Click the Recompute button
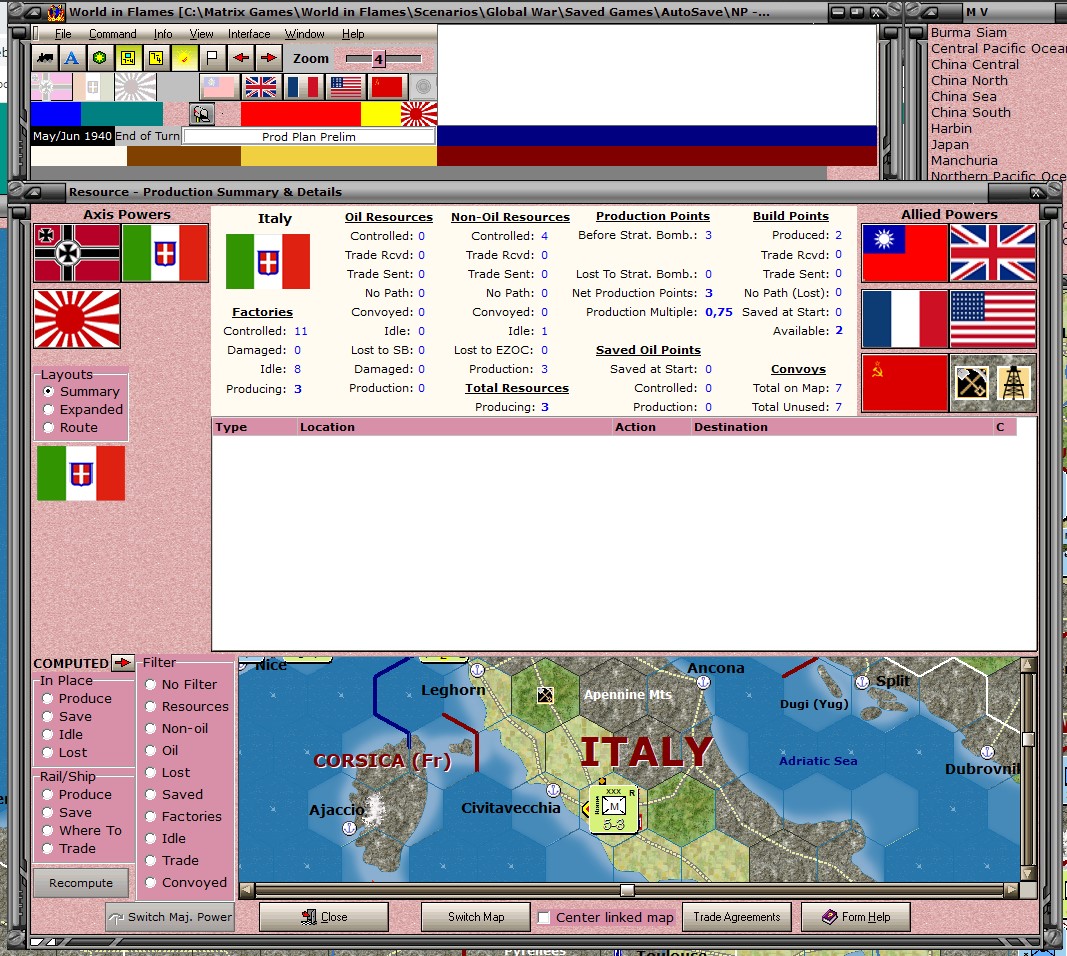The height and width of the screenshot is (956, 1067). point(81,883)
